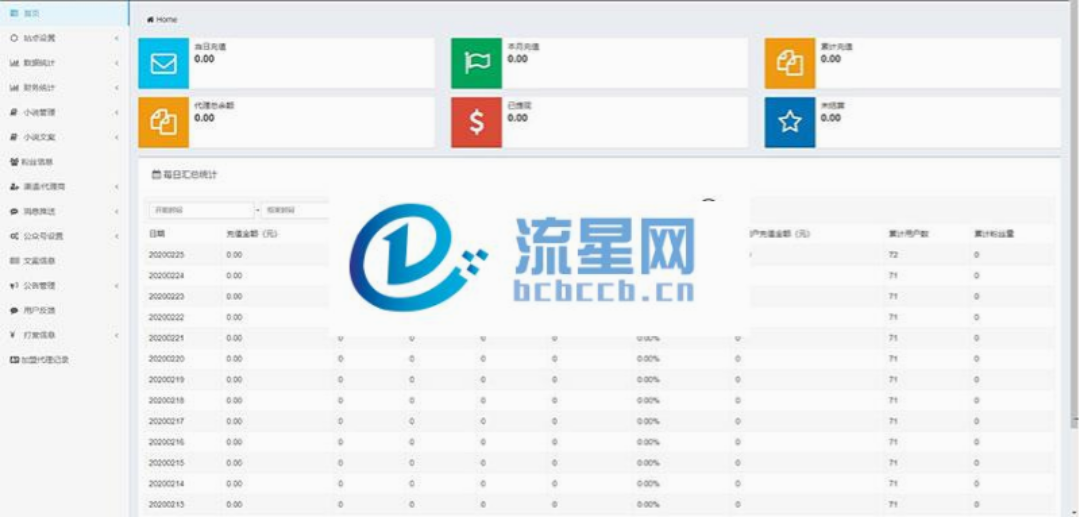Click the home icon in breadcrumb

click(x=150, y=20)
